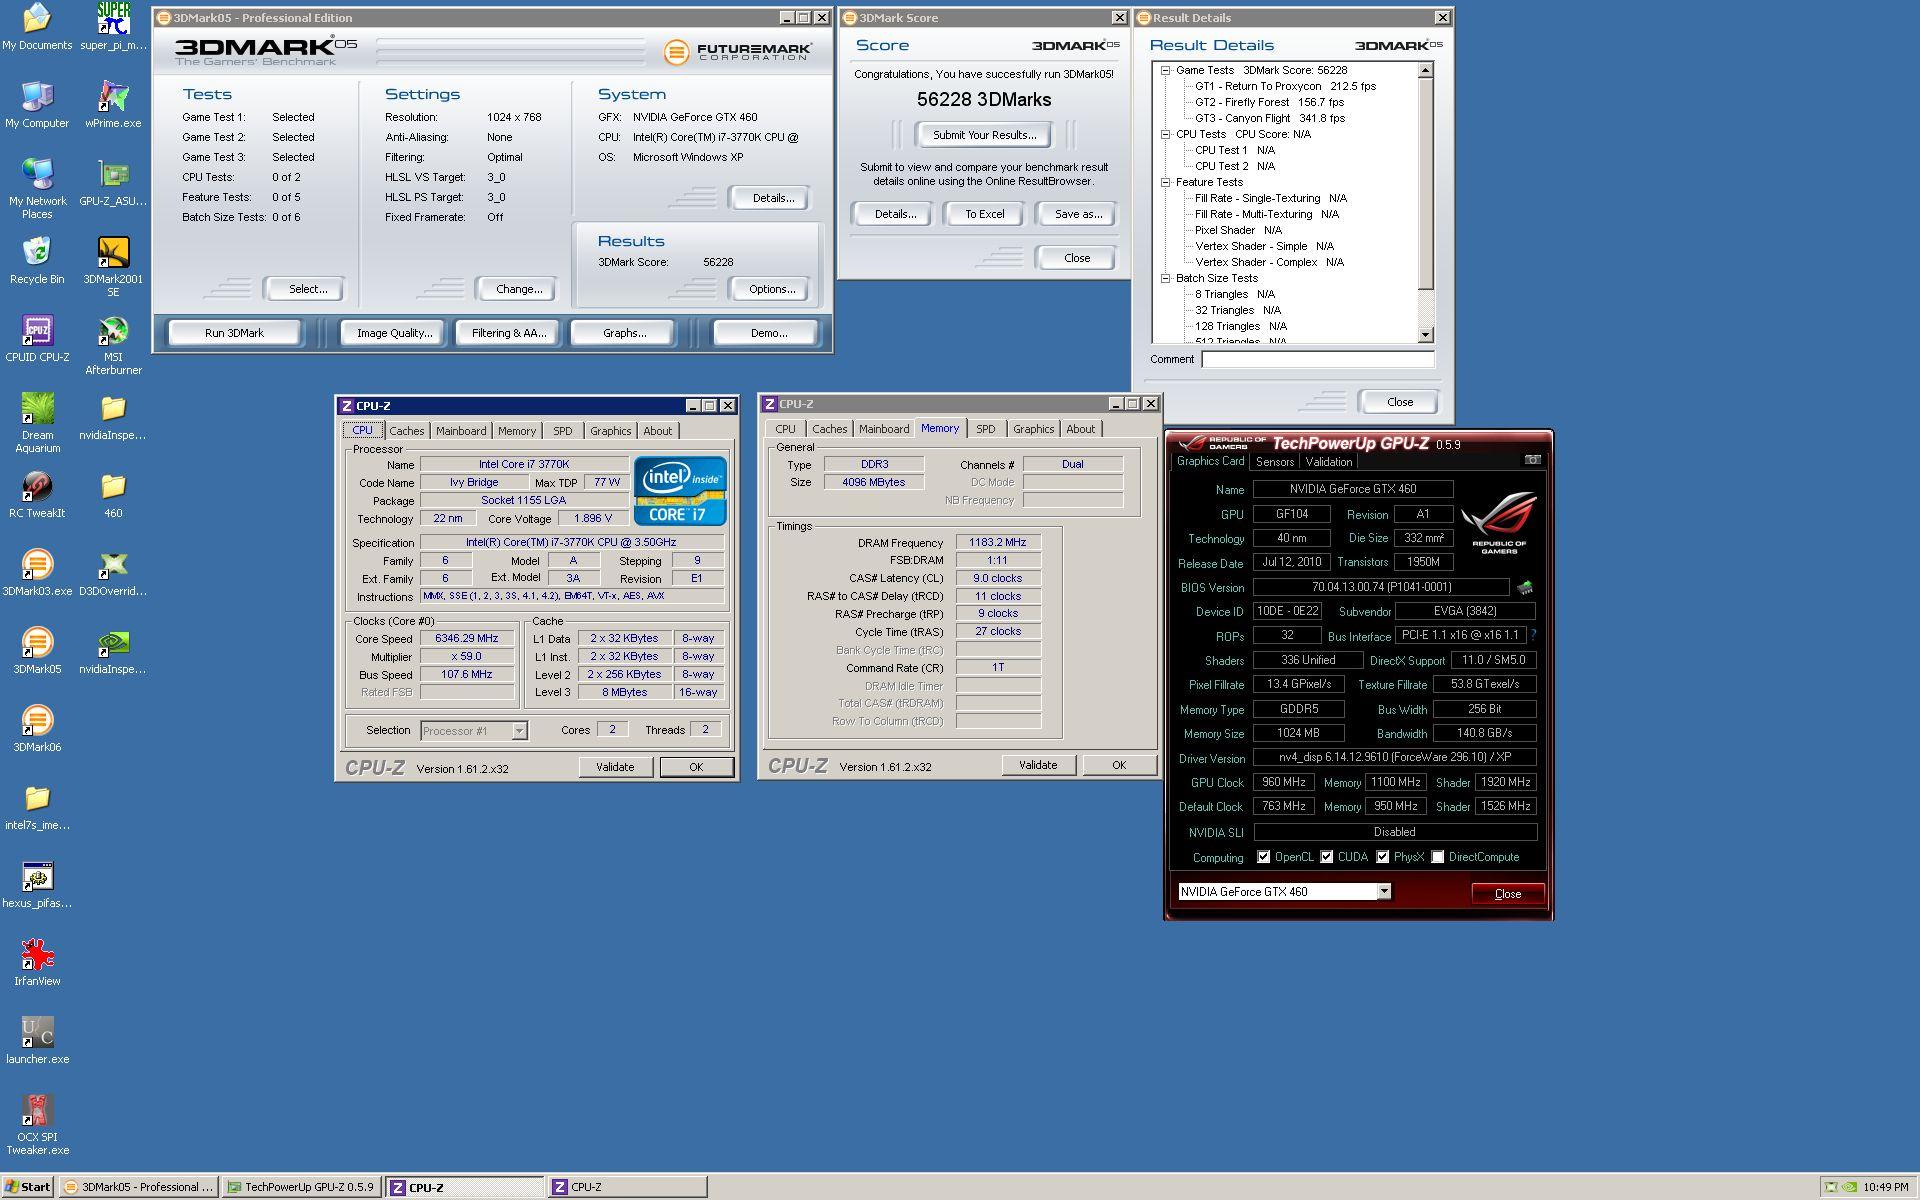Launch super_pi_mod desktop icon

(x=113, y=27)
